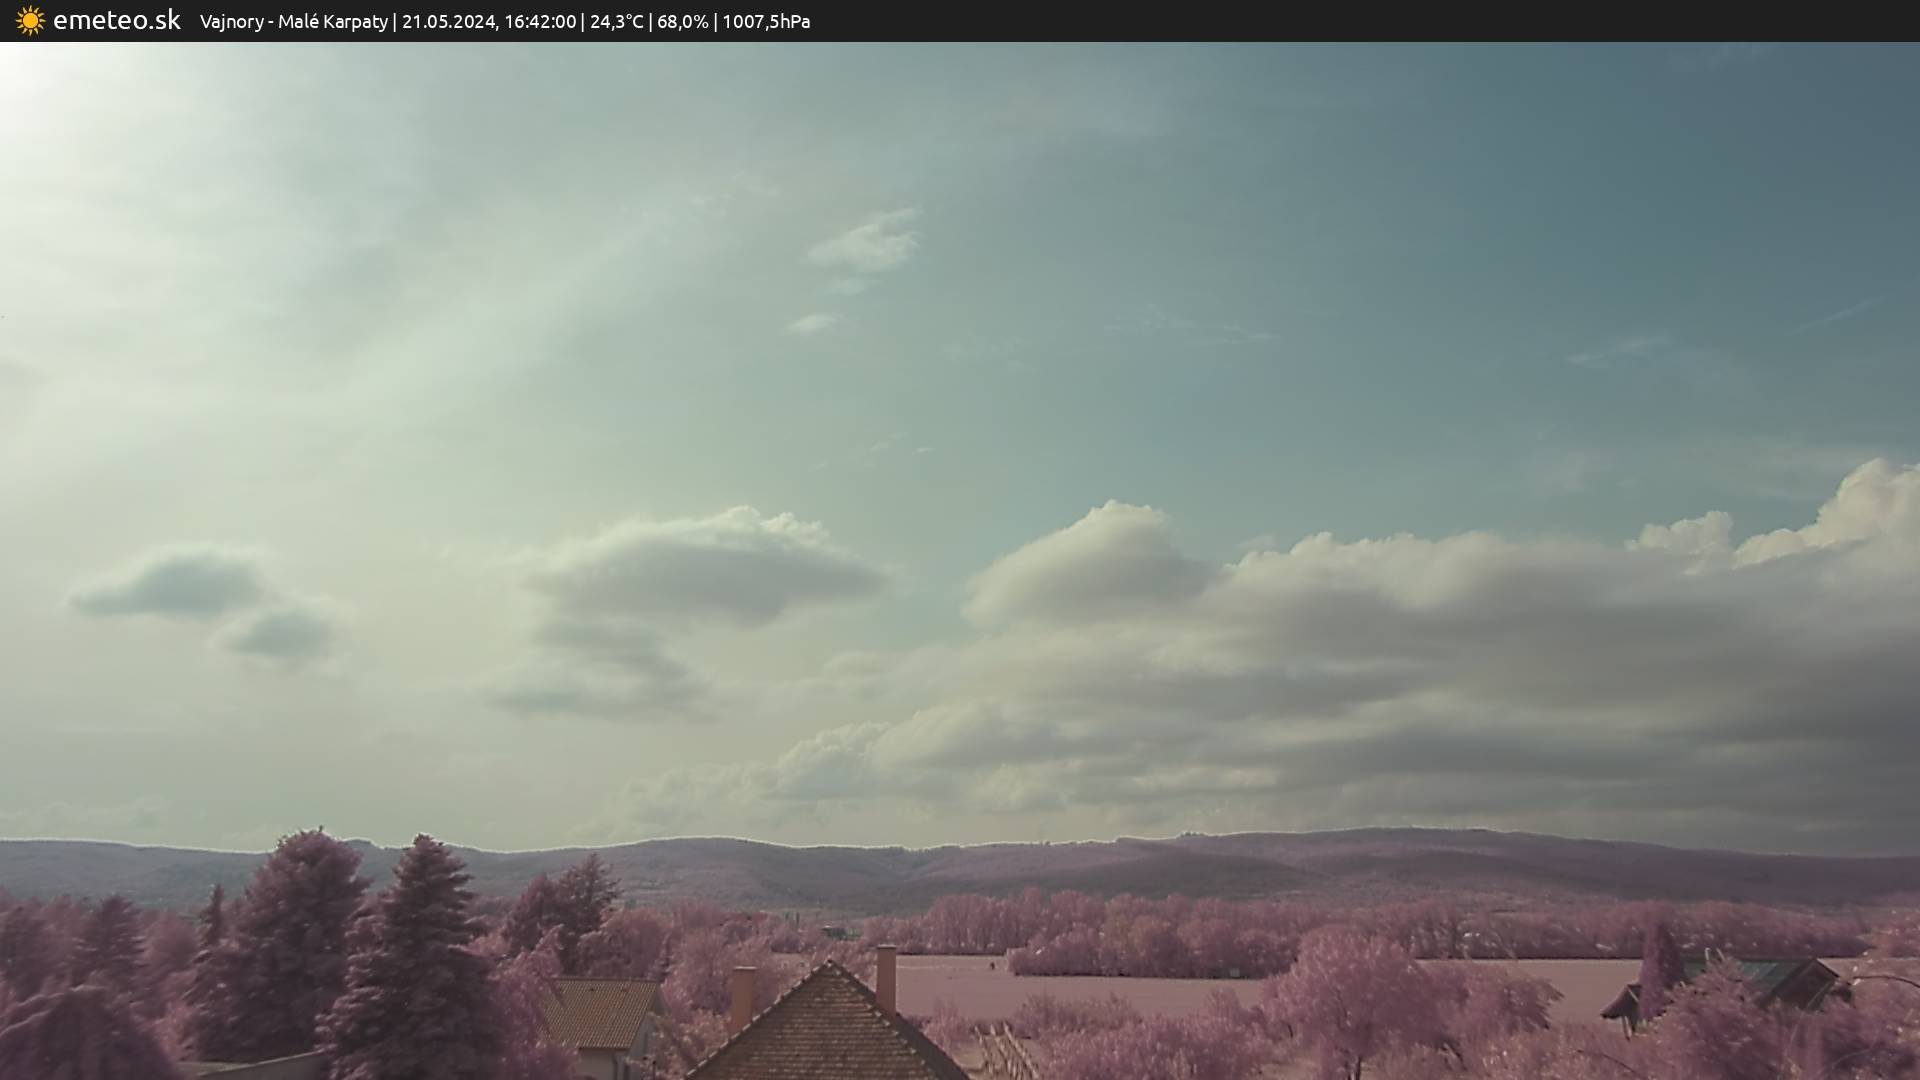The image size is (1920, 1080).
Task: Click the peak of the central tiled roof
Action: pyautogui.click(x=828, y=966)
